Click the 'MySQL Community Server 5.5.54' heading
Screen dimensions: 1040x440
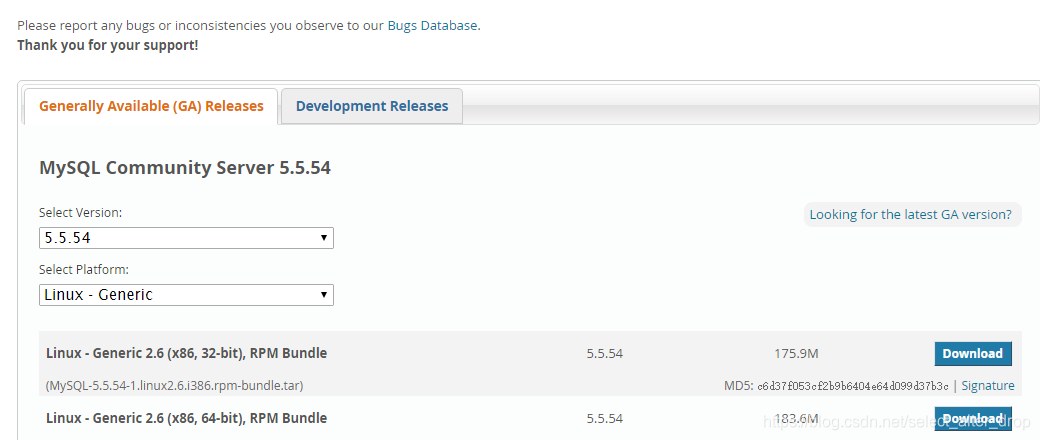coord(185,168)
